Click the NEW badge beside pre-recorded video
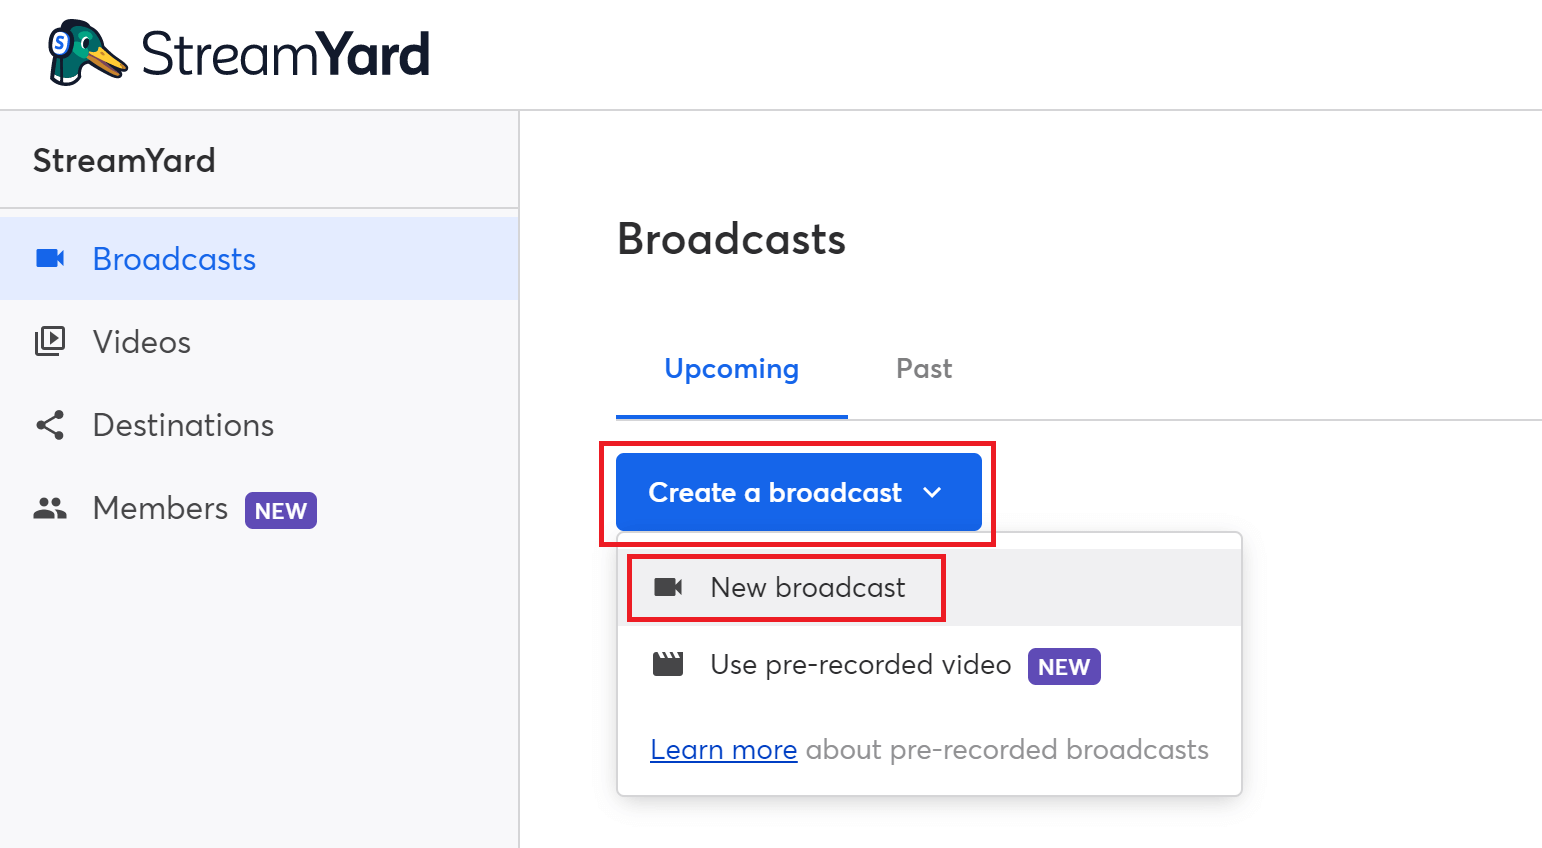1542x848 pixels. 1064,666
